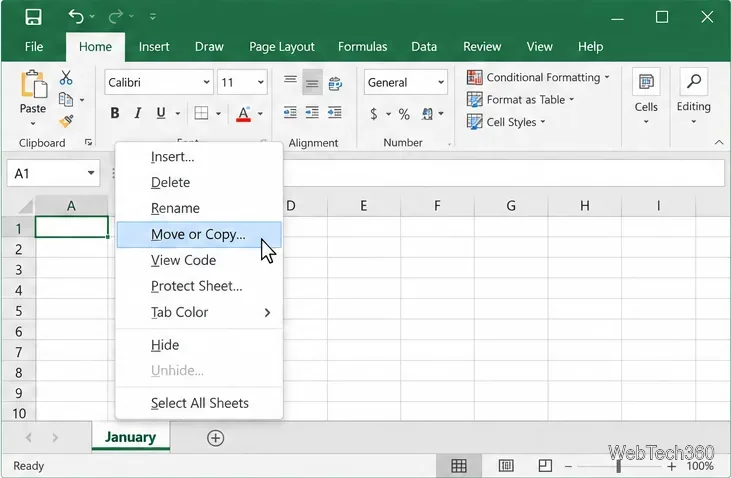This screenshot has width=731, height=478.
Task: Toggle Underline formatting
Action: coord(161,113)
